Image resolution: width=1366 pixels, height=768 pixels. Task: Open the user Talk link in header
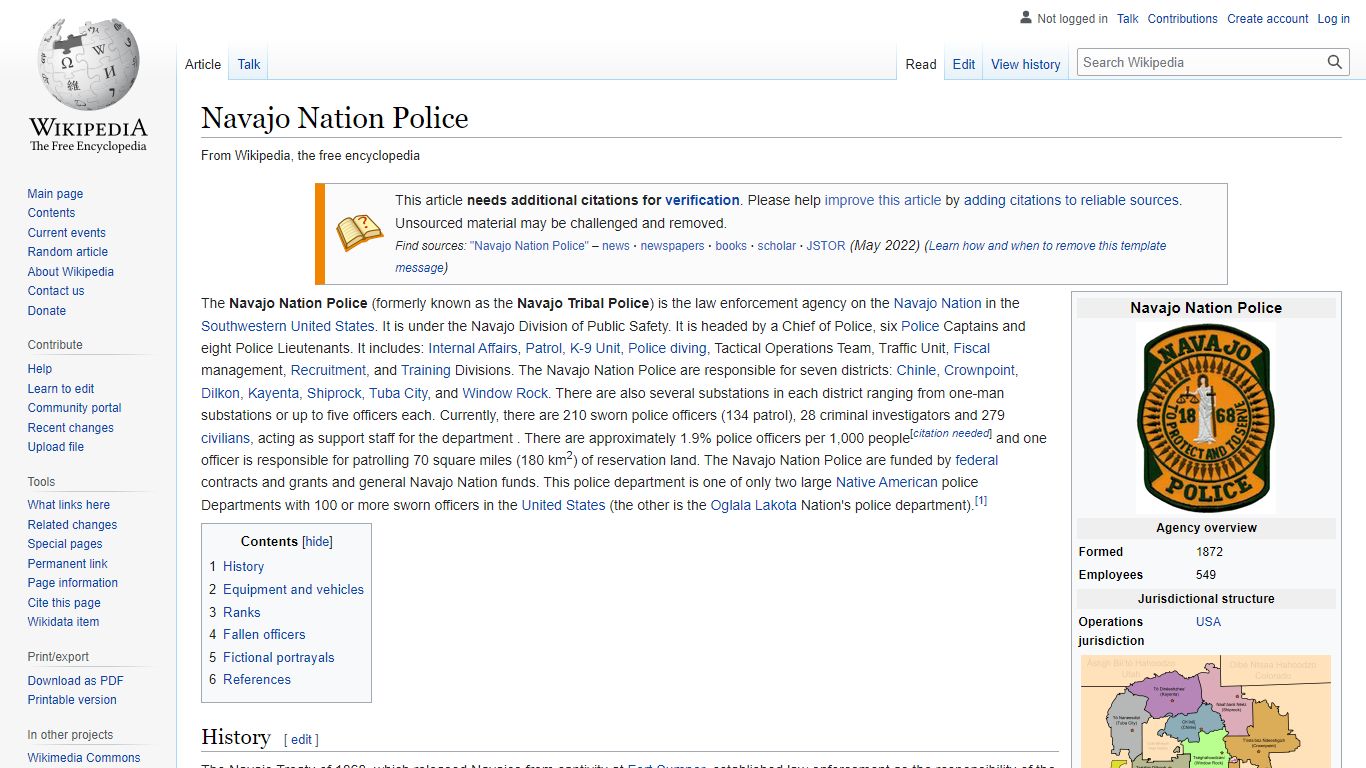1128,18
